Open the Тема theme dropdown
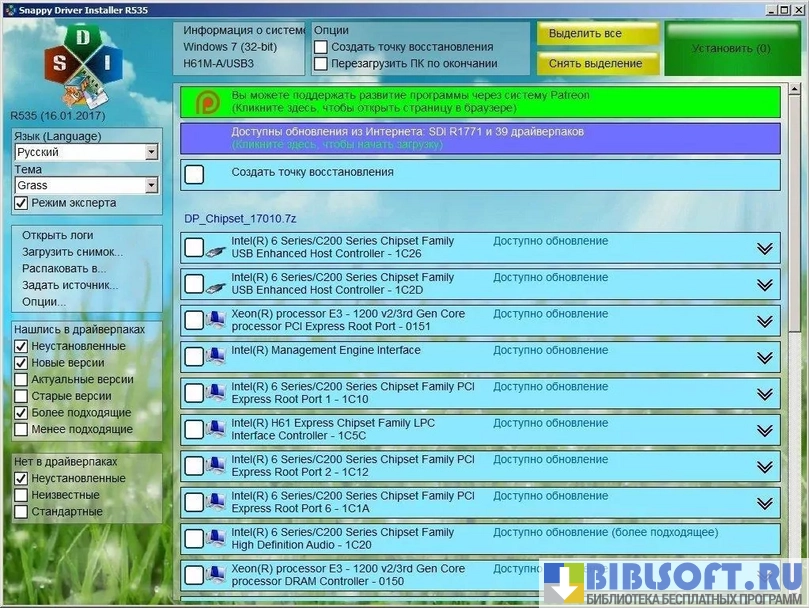 pos(151,185)
